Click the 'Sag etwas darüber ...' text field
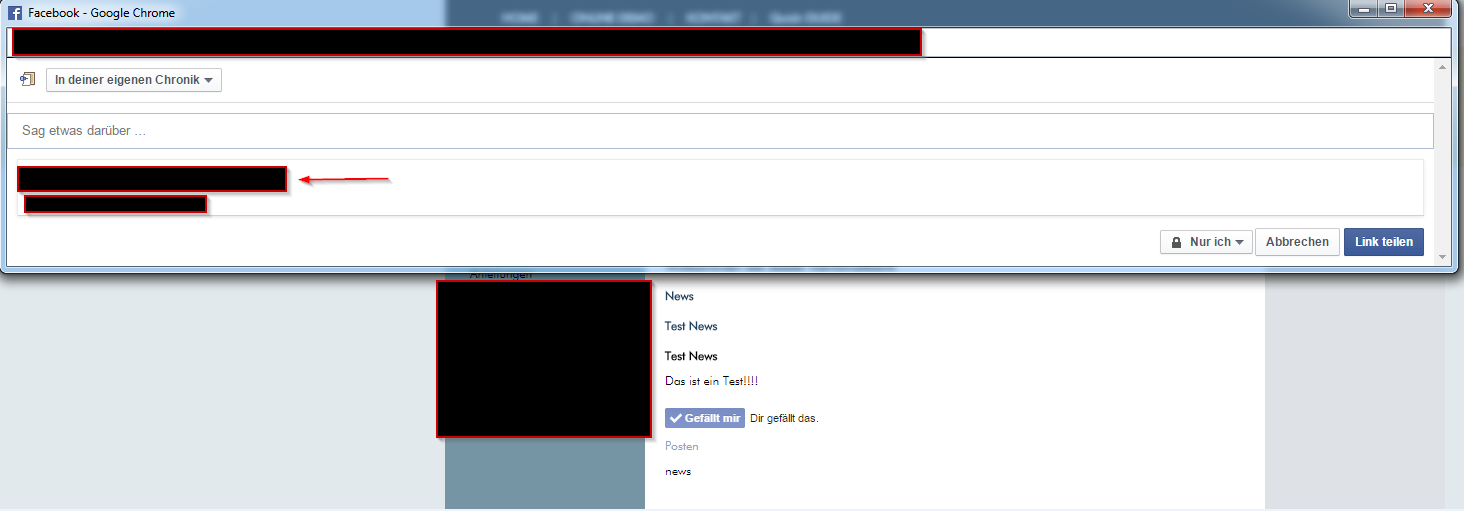The height and width of the screenshot is (511, 1464). [x=720, y=131]
